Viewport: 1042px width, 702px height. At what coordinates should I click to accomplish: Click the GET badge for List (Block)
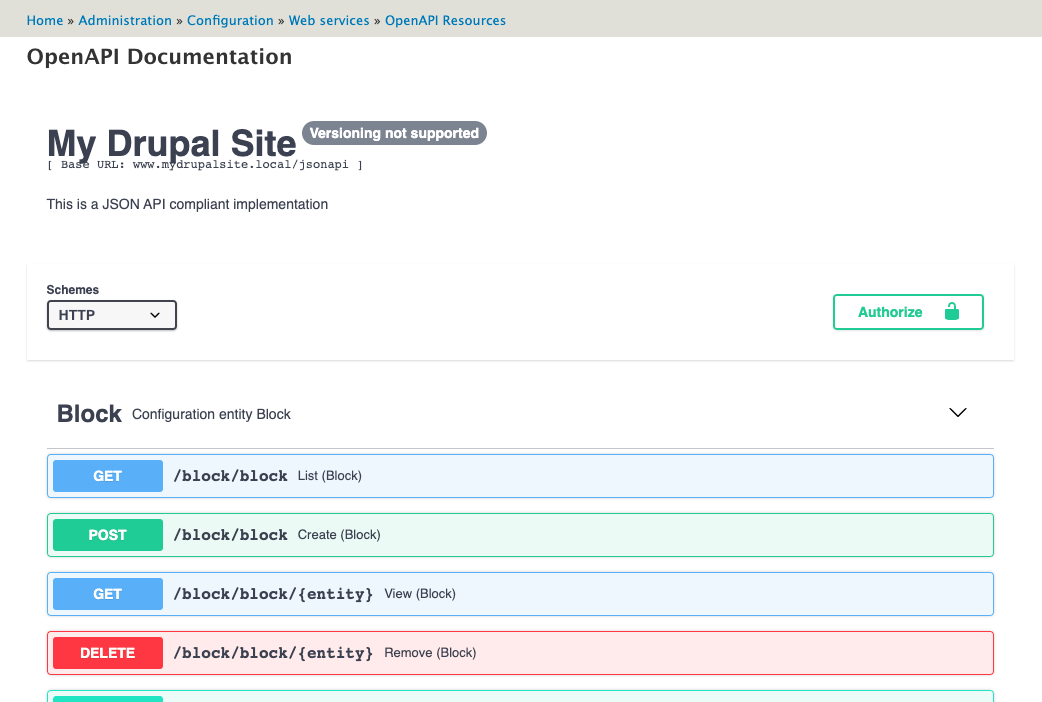tap(108, 476)
